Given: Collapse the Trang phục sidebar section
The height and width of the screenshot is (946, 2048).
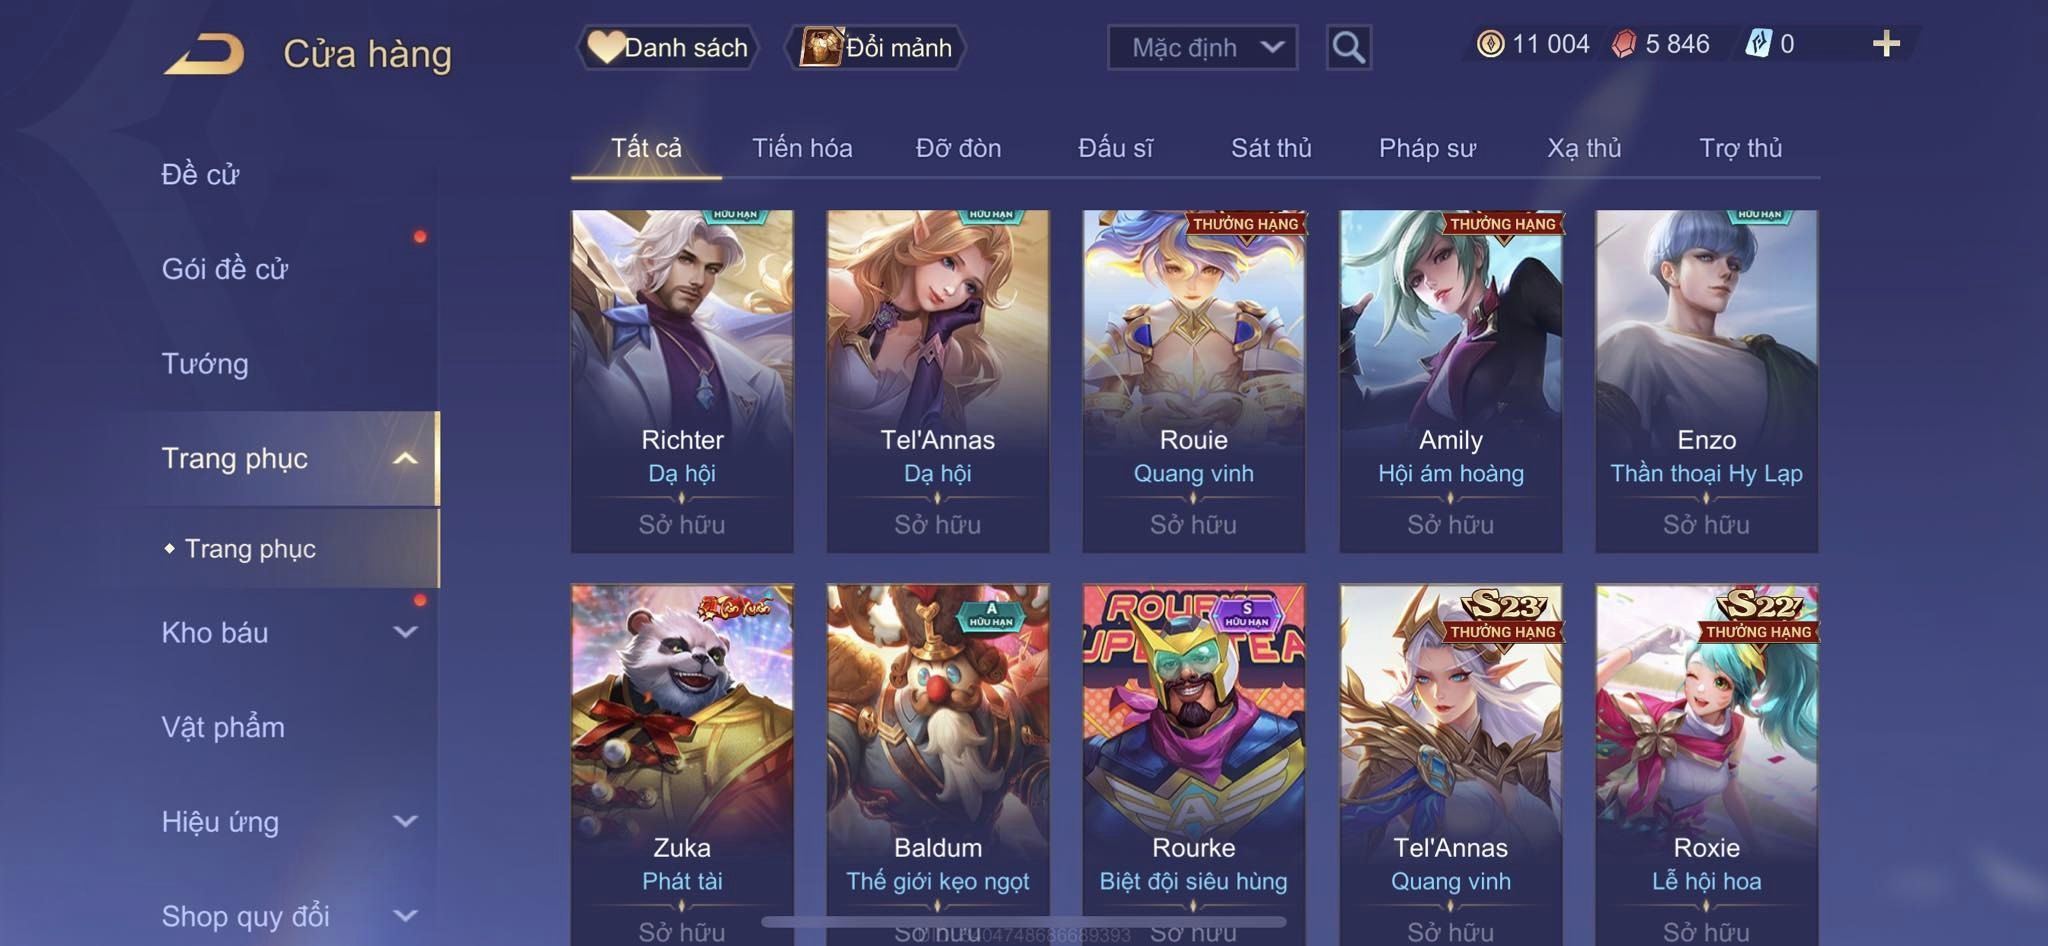Looking at the screenshot, I should [x=404, y=459].
